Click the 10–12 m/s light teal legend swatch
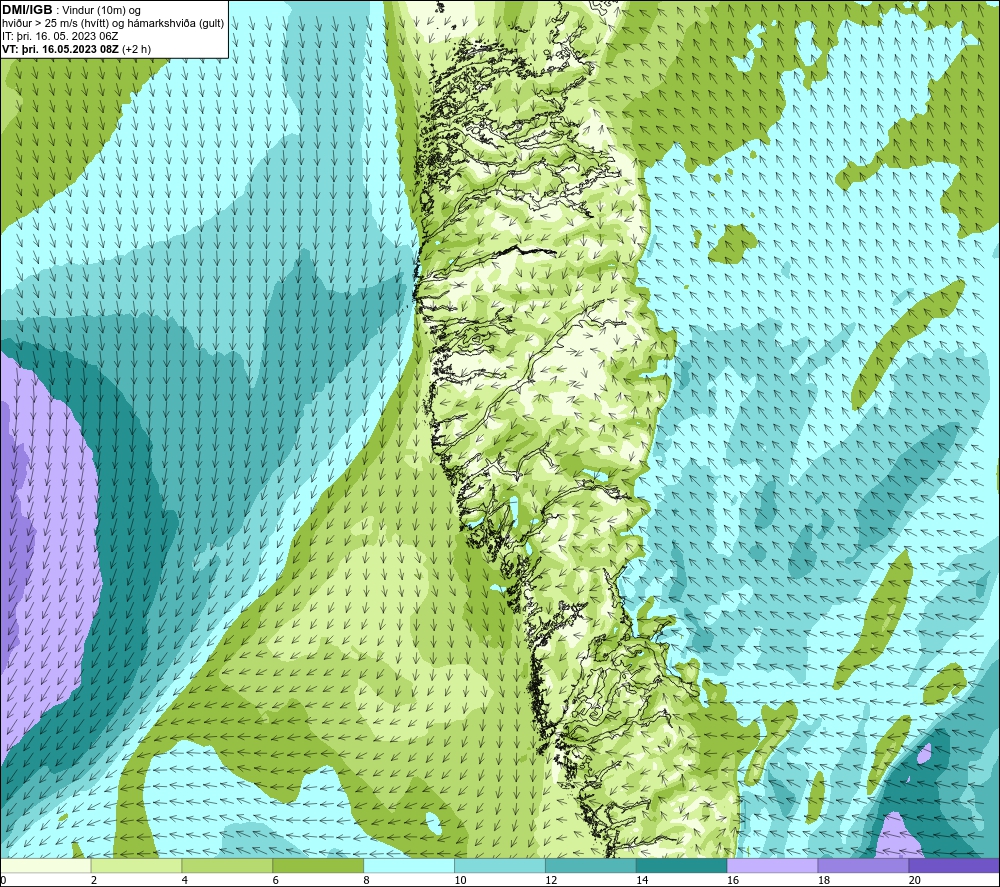The width and height of the screenshot is (1000, 887). [x=500, y=865]
